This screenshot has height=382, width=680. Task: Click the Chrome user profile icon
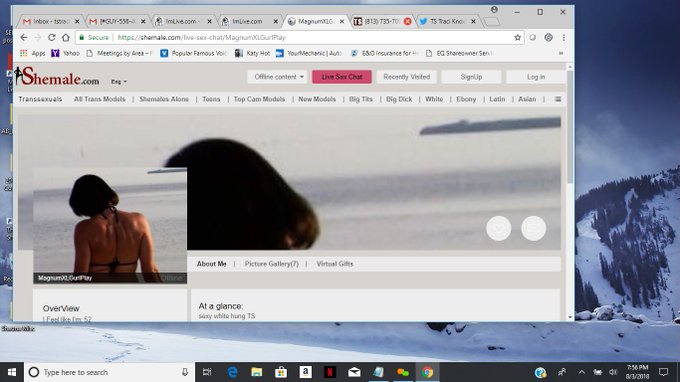[494, 10]
